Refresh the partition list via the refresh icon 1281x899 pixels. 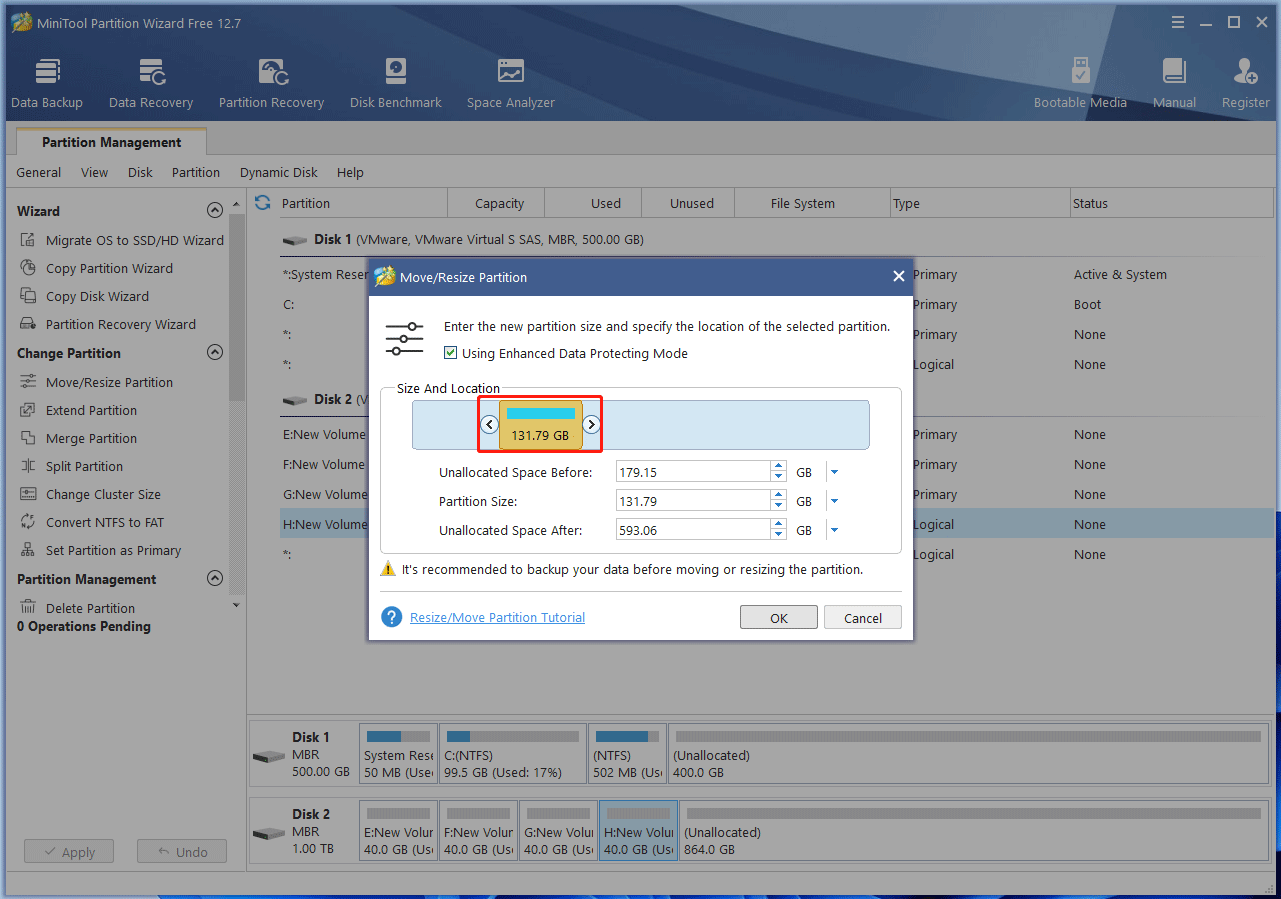(x=263, y=203)
